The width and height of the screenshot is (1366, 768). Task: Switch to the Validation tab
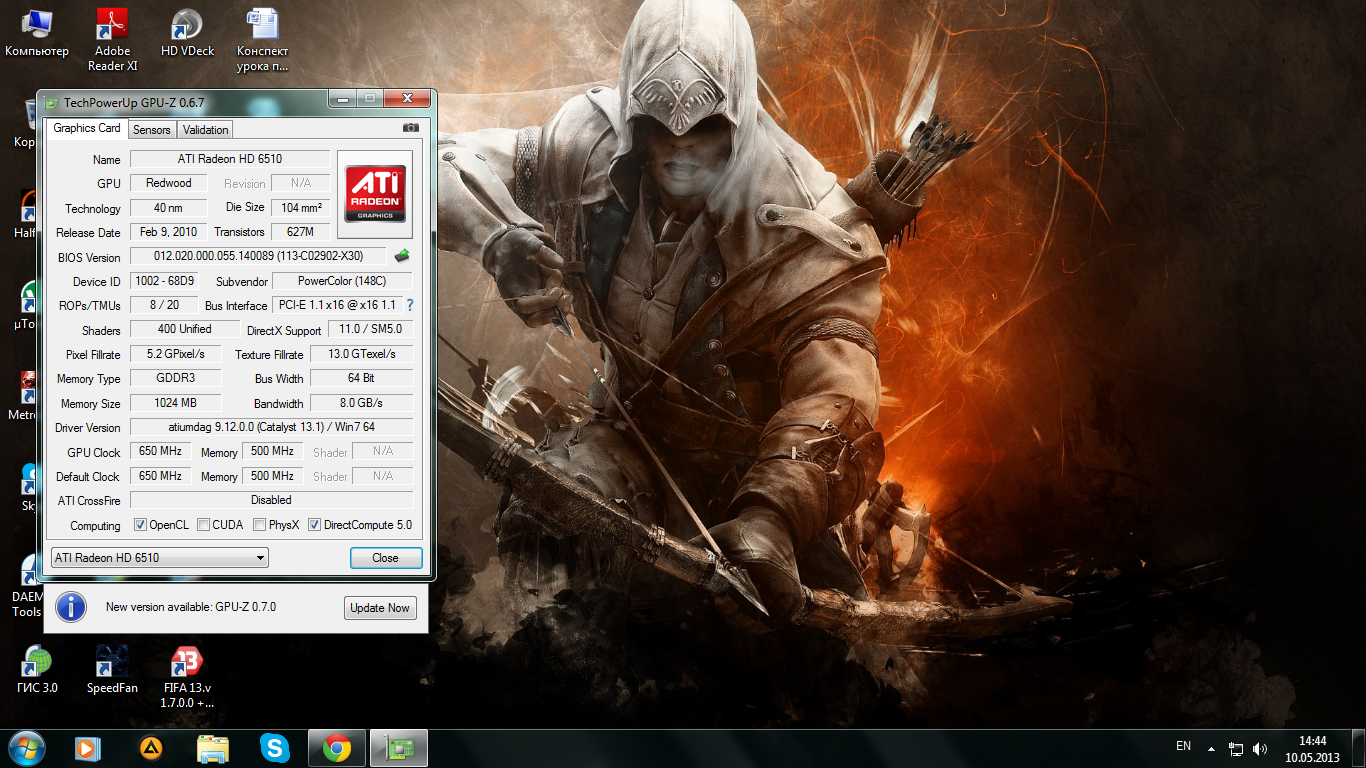click(206, 130)
